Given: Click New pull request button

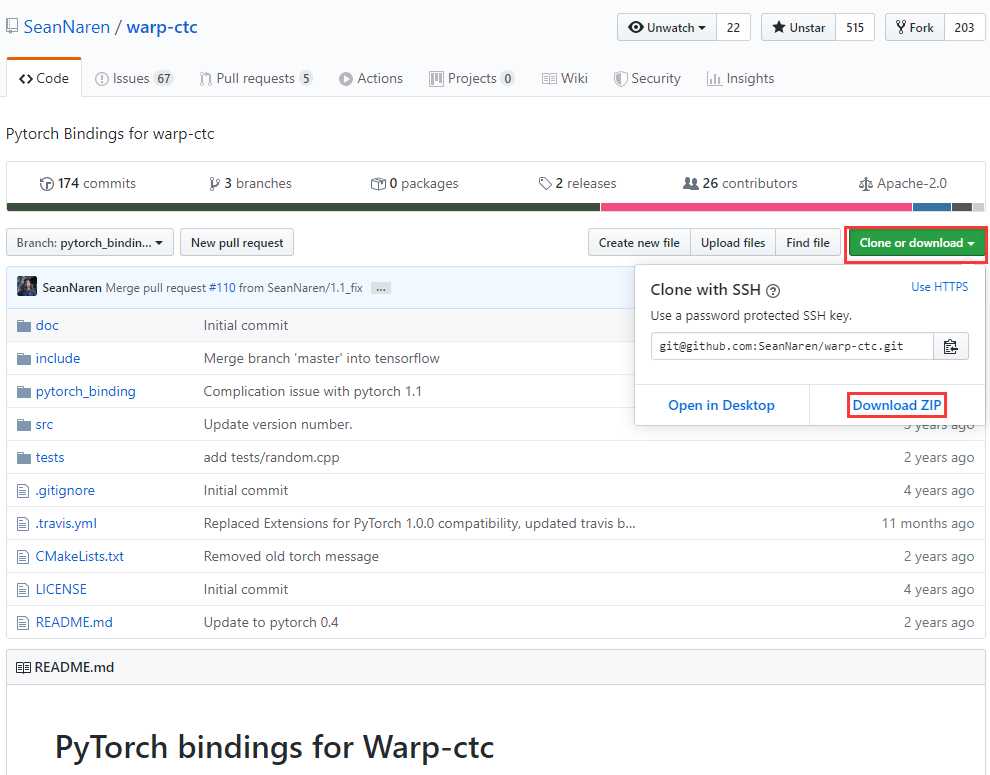Looking at the screenshot, I should (x=237, y=243).
